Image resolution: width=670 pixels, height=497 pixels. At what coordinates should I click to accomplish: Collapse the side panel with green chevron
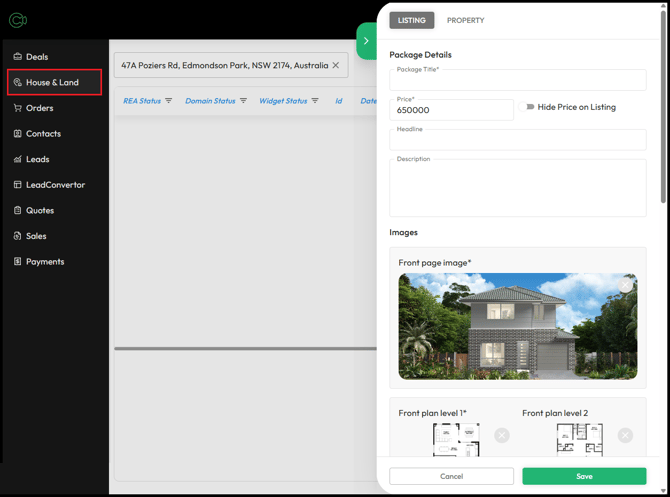point(367,41)
